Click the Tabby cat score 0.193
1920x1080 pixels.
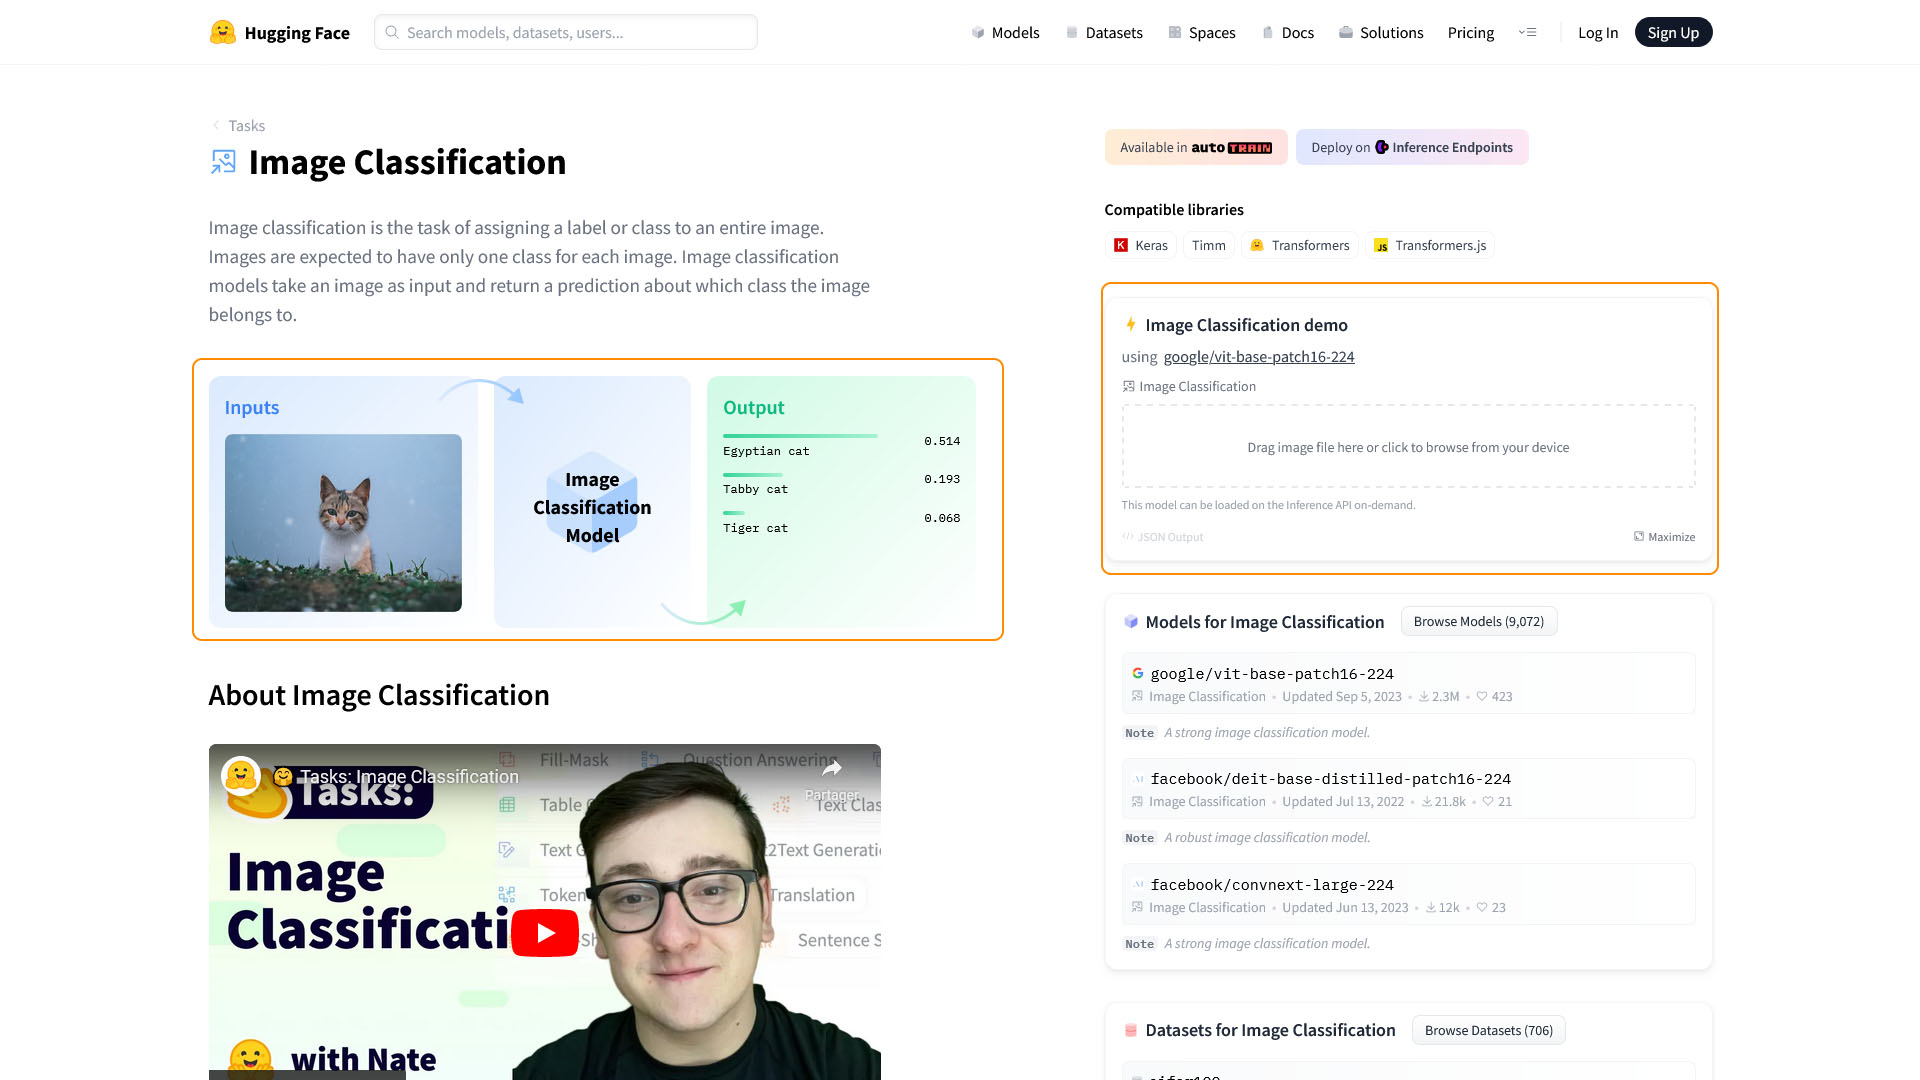click(942, 479)
